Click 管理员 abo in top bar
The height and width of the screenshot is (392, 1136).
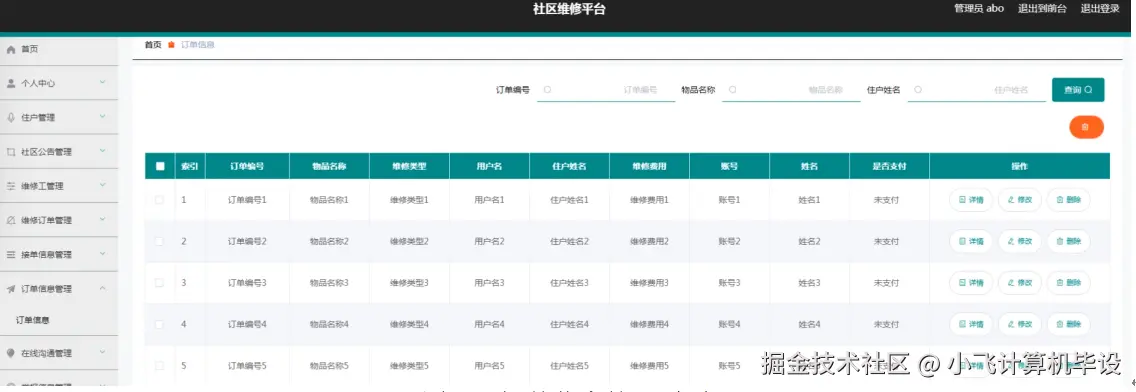[x=979, y=9]
